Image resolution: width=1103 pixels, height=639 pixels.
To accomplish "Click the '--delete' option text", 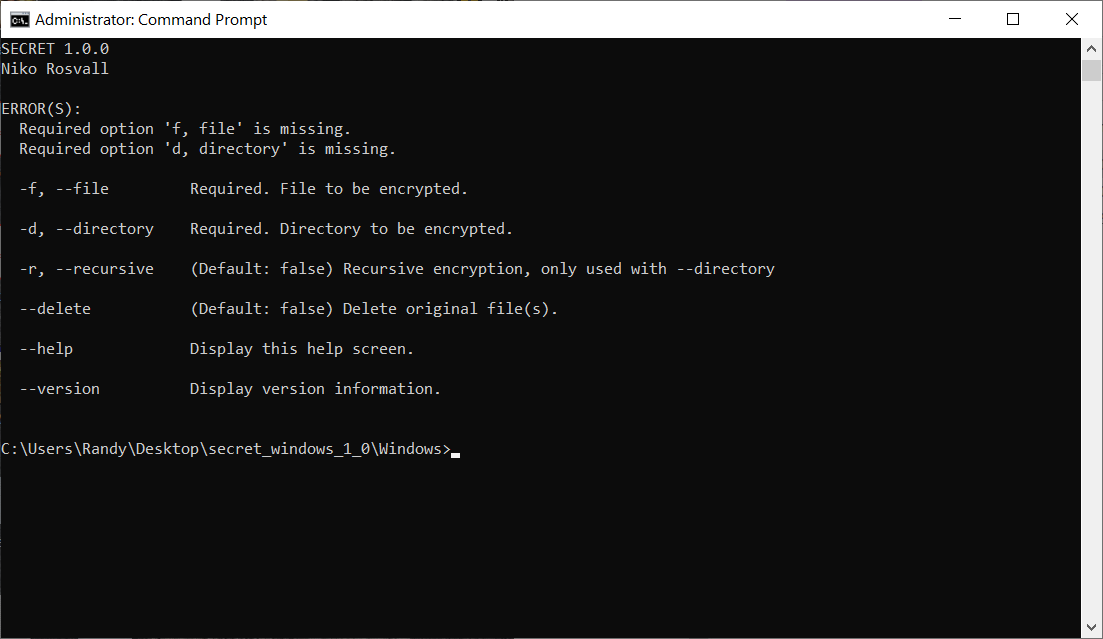I will tap(55, 309).
